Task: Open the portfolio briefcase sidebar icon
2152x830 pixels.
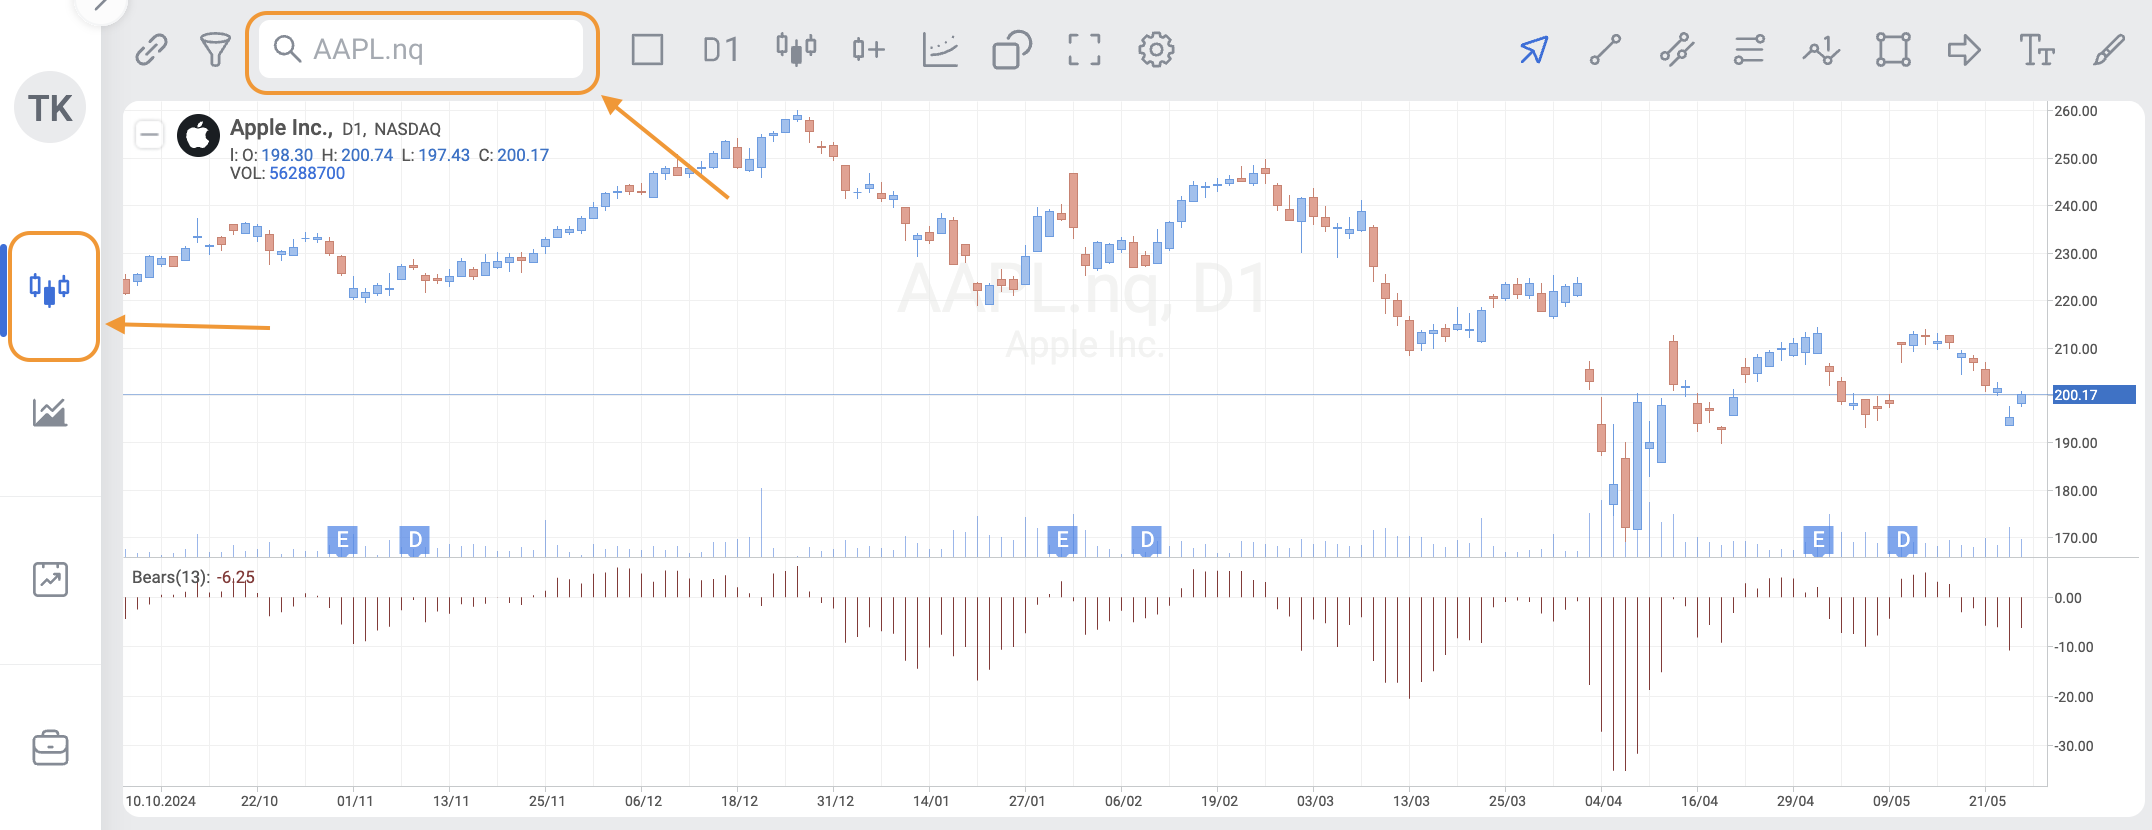Action: (50, 747)
